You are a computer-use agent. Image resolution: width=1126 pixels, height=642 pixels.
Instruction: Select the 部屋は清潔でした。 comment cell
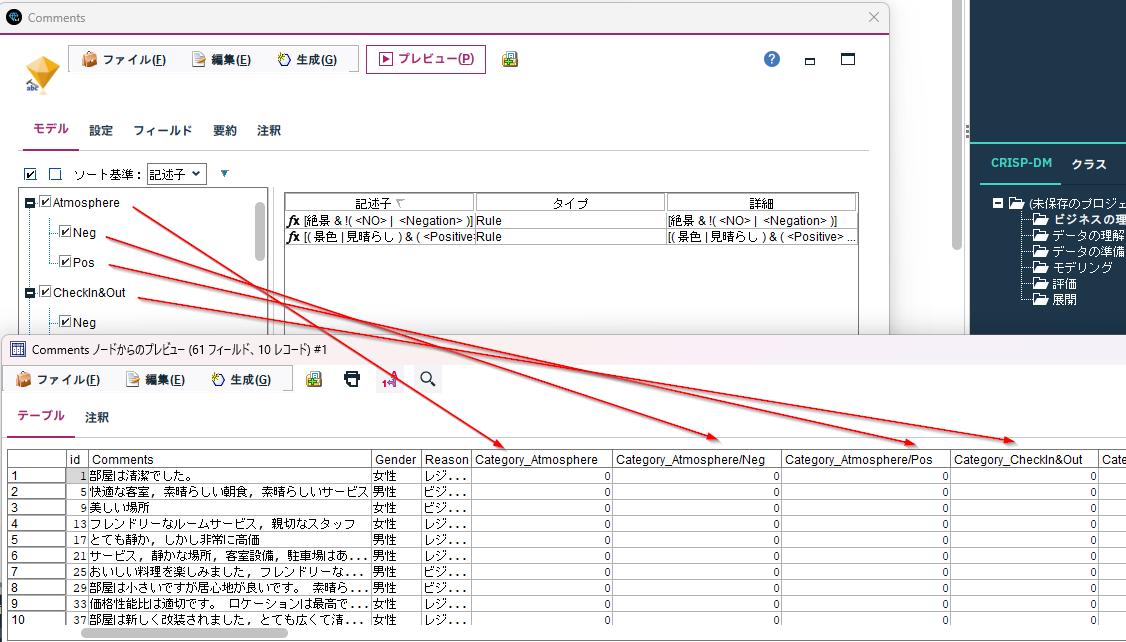(230, 475)
